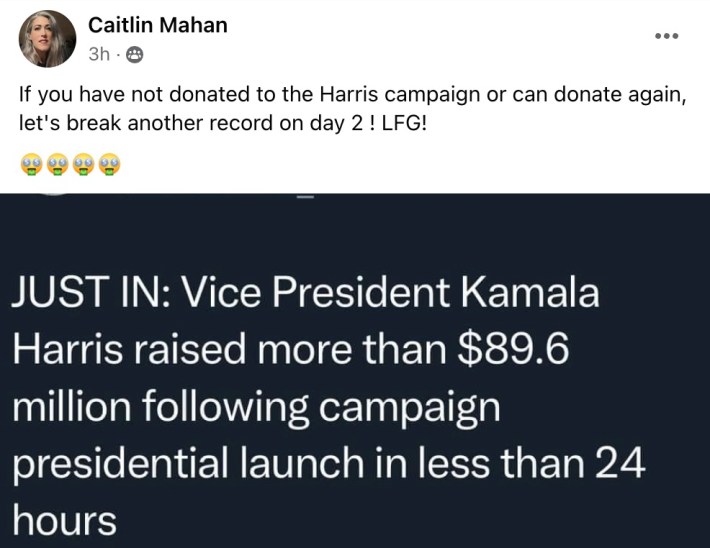Screen dimensions: 710x548
Task: Click the second money-mouth emoji
Action: pyautogui.click(x=57, y=164)
